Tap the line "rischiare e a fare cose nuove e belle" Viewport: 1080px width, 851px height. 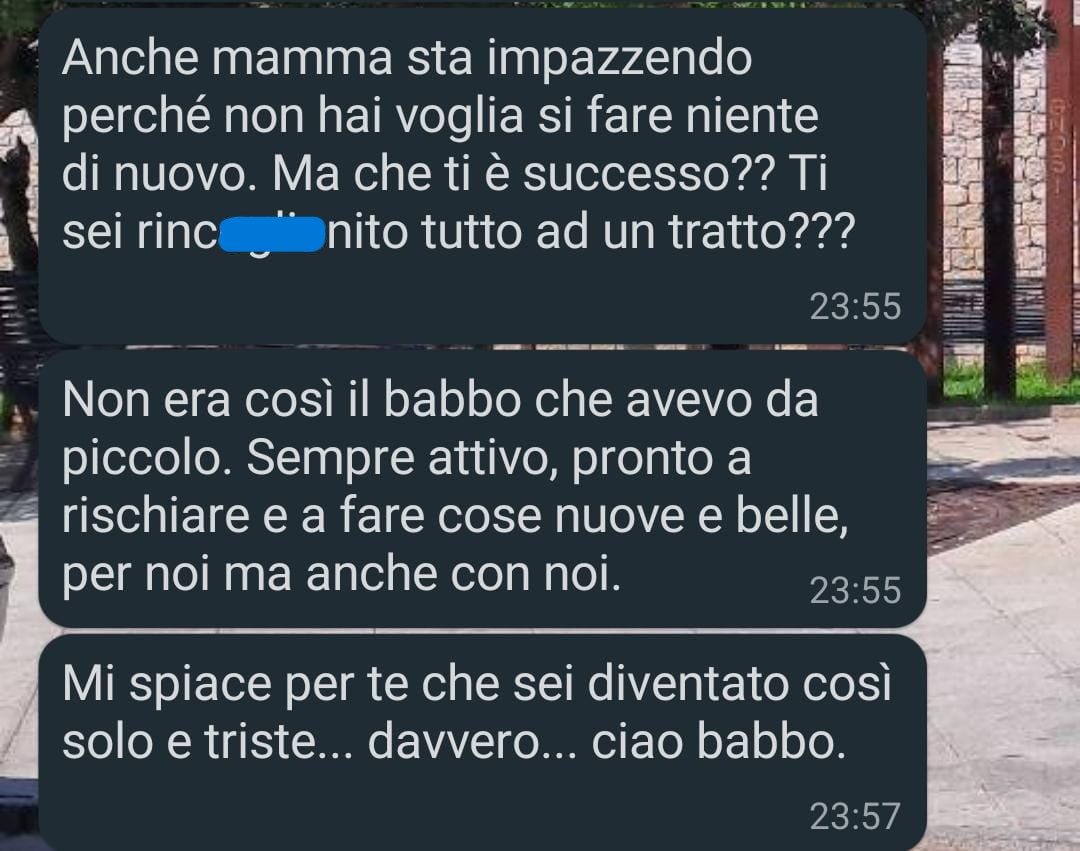tap(455, 515)
